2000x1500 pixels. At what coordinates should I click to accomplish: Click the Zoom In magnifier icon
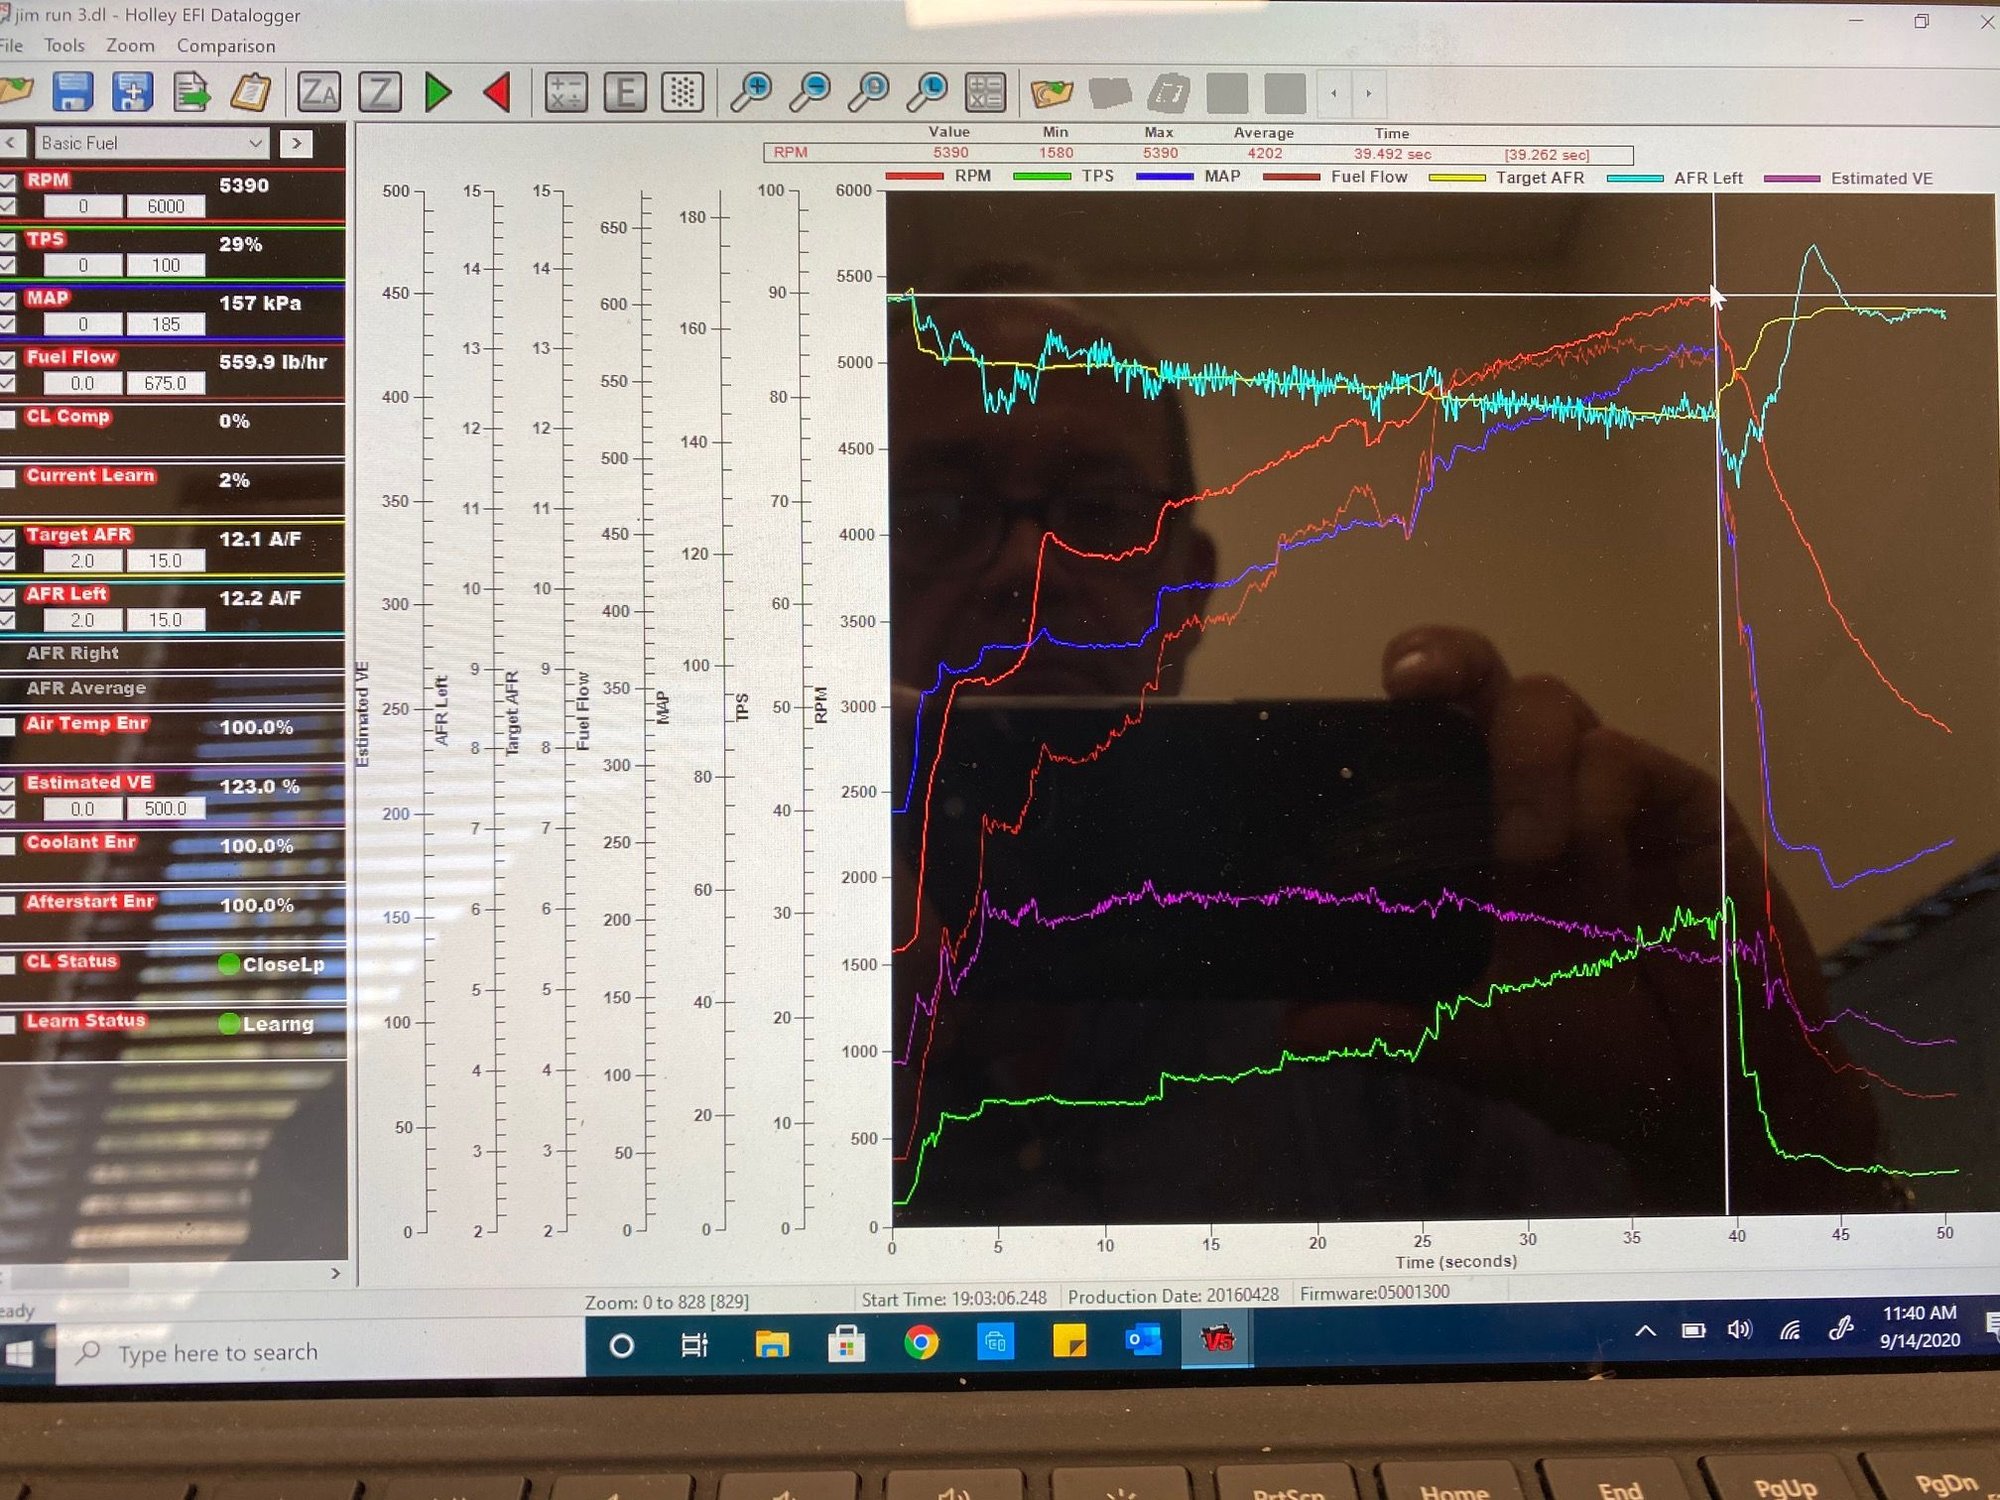[x=751, y=92]
